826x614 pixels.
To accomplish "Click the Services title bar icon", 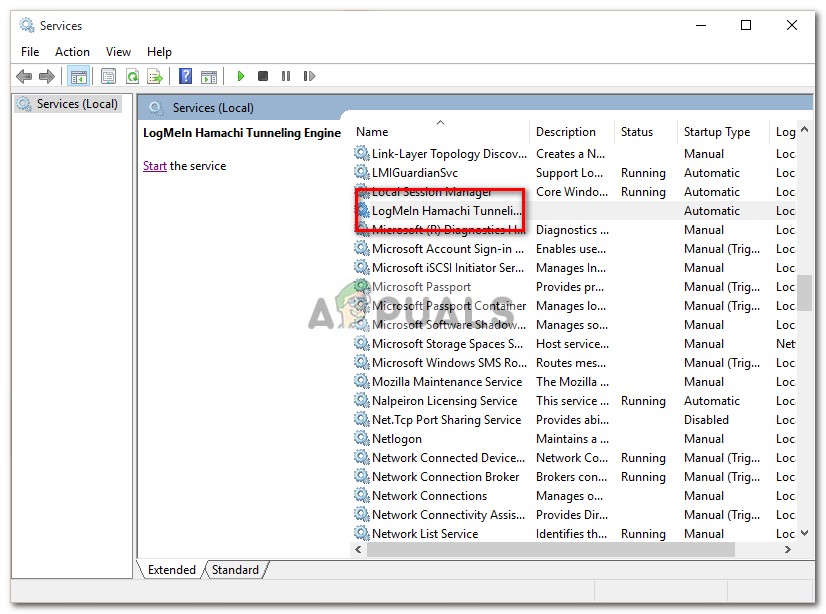I will click(27, 25).
